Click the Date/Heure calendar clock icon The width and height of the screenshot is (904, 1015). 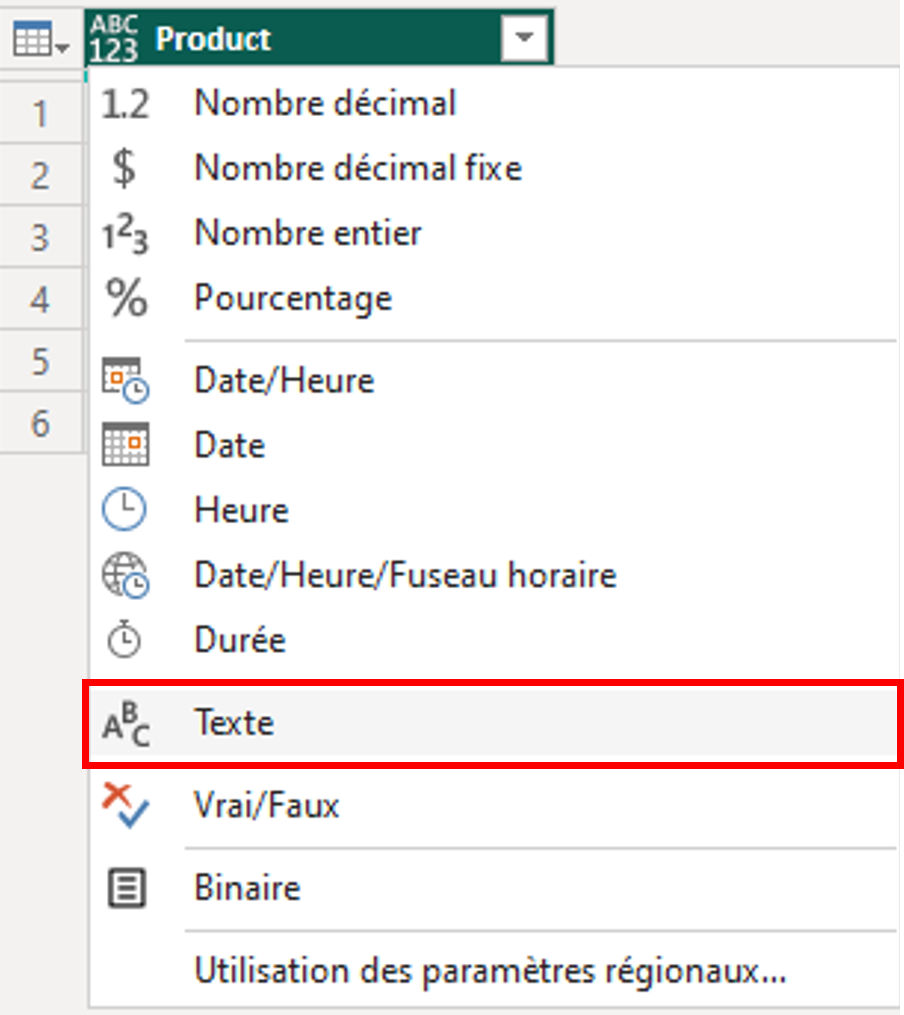tap(125, 381)
